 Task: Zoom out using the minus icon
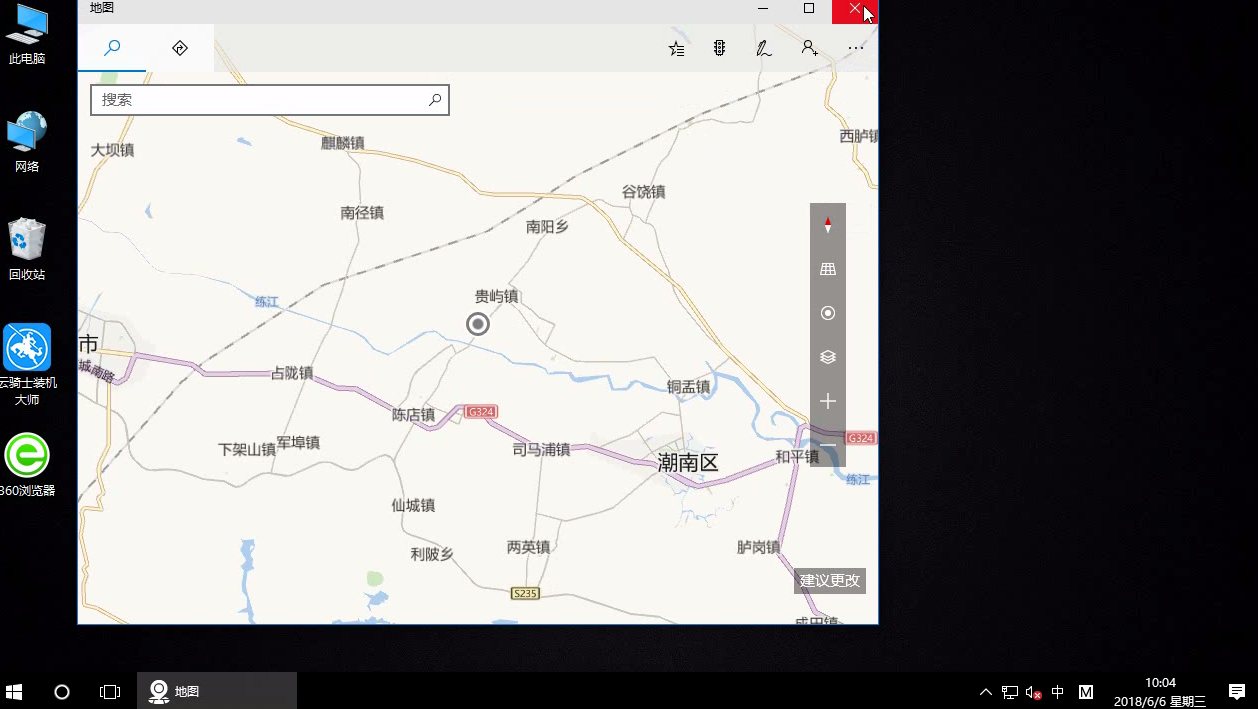(827, 444)
